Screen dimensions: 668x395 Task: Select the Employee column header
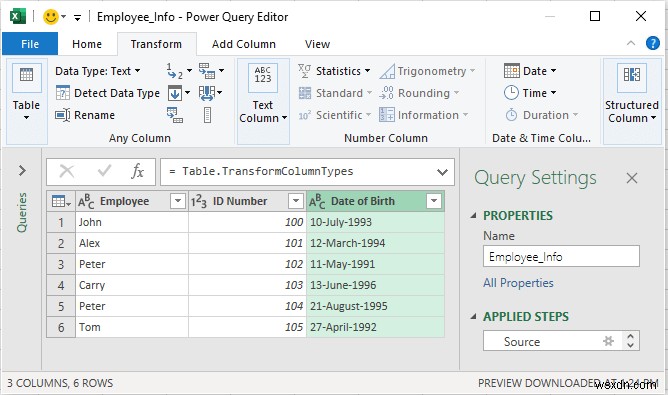[132, 201]
